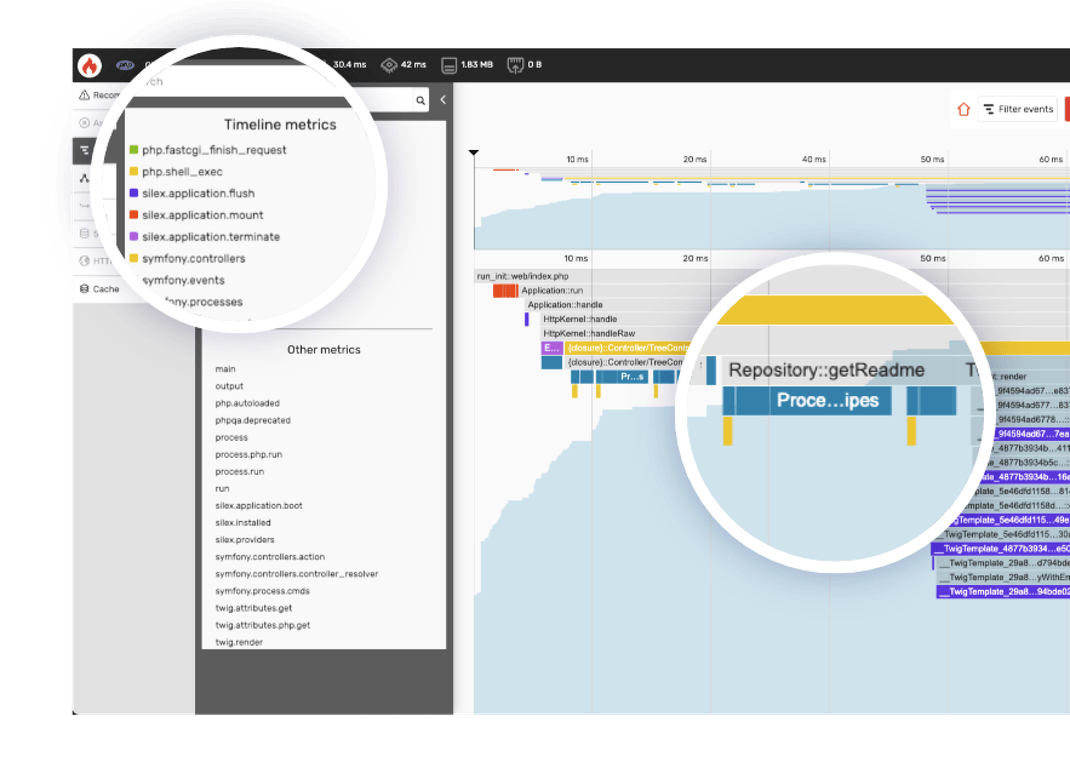1070x763 pixels.
Task: Click the Filter events funnel icon
Action: click(988, 109)
